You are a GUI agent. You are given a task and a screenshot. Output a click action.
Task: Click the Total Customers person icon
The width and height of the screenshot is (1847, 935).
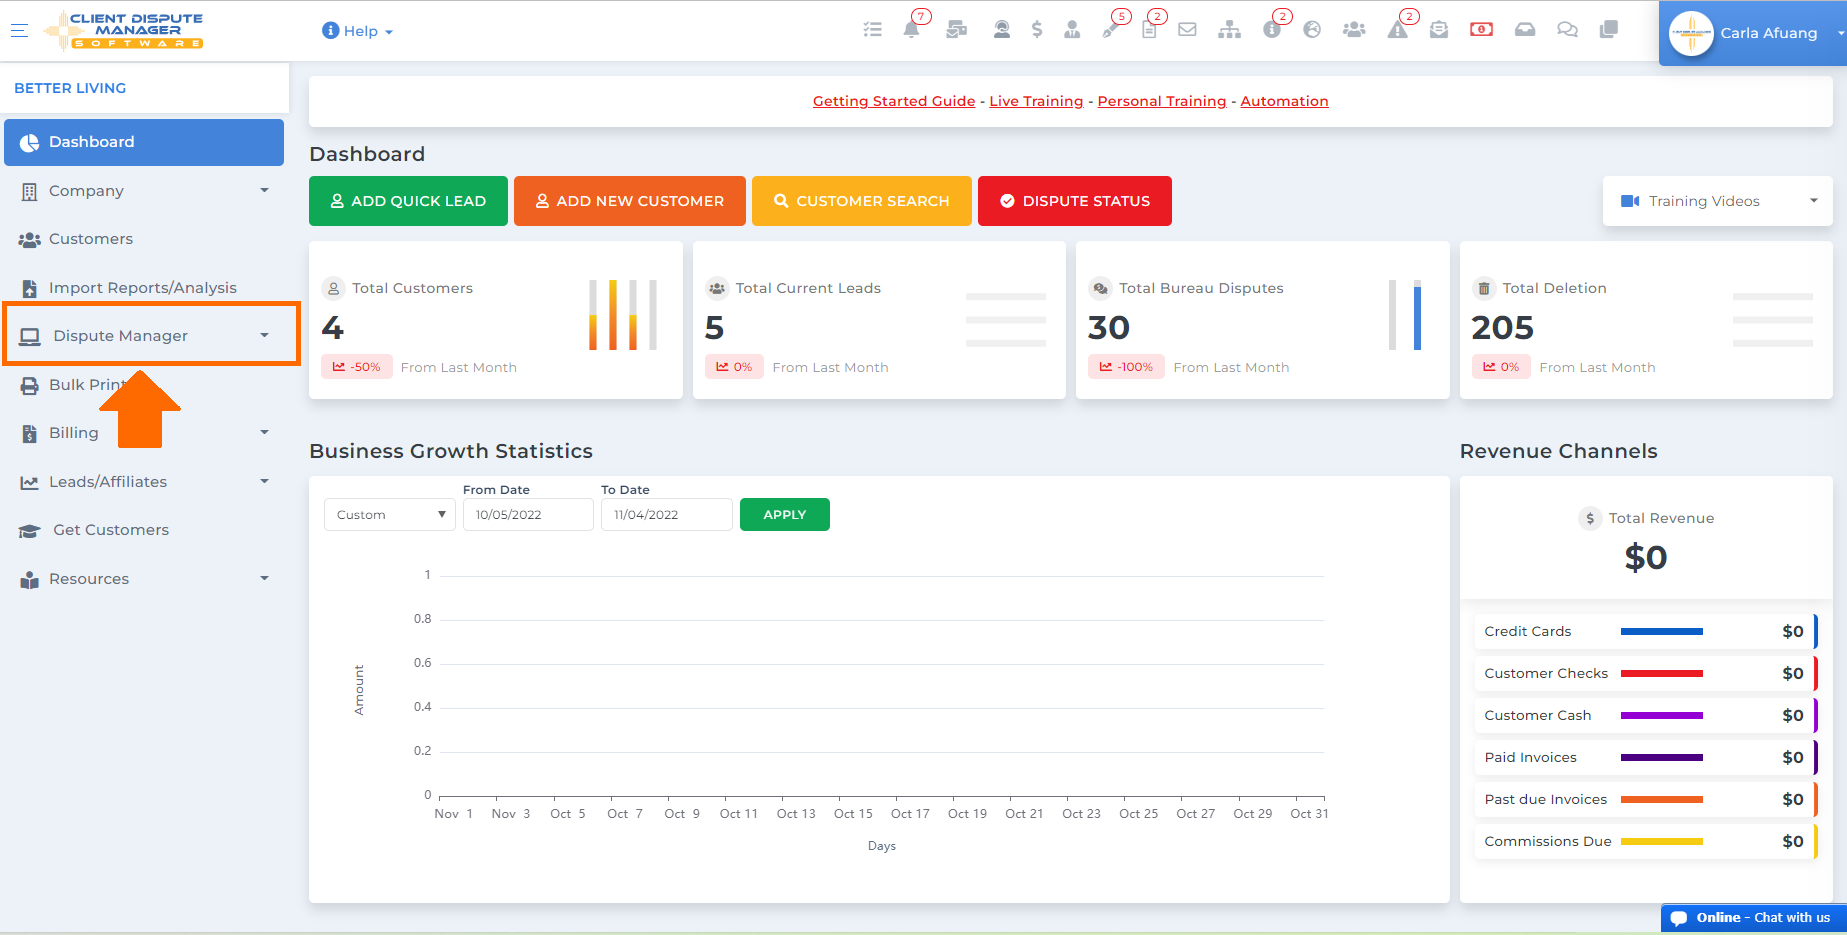(334, 288)
